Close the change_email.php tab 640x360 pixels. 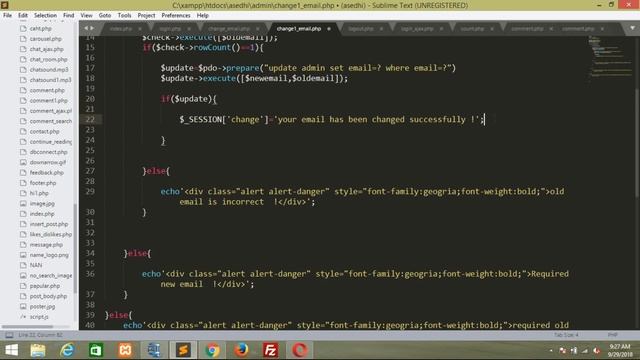pyautogui.click(x=258, y=29)
